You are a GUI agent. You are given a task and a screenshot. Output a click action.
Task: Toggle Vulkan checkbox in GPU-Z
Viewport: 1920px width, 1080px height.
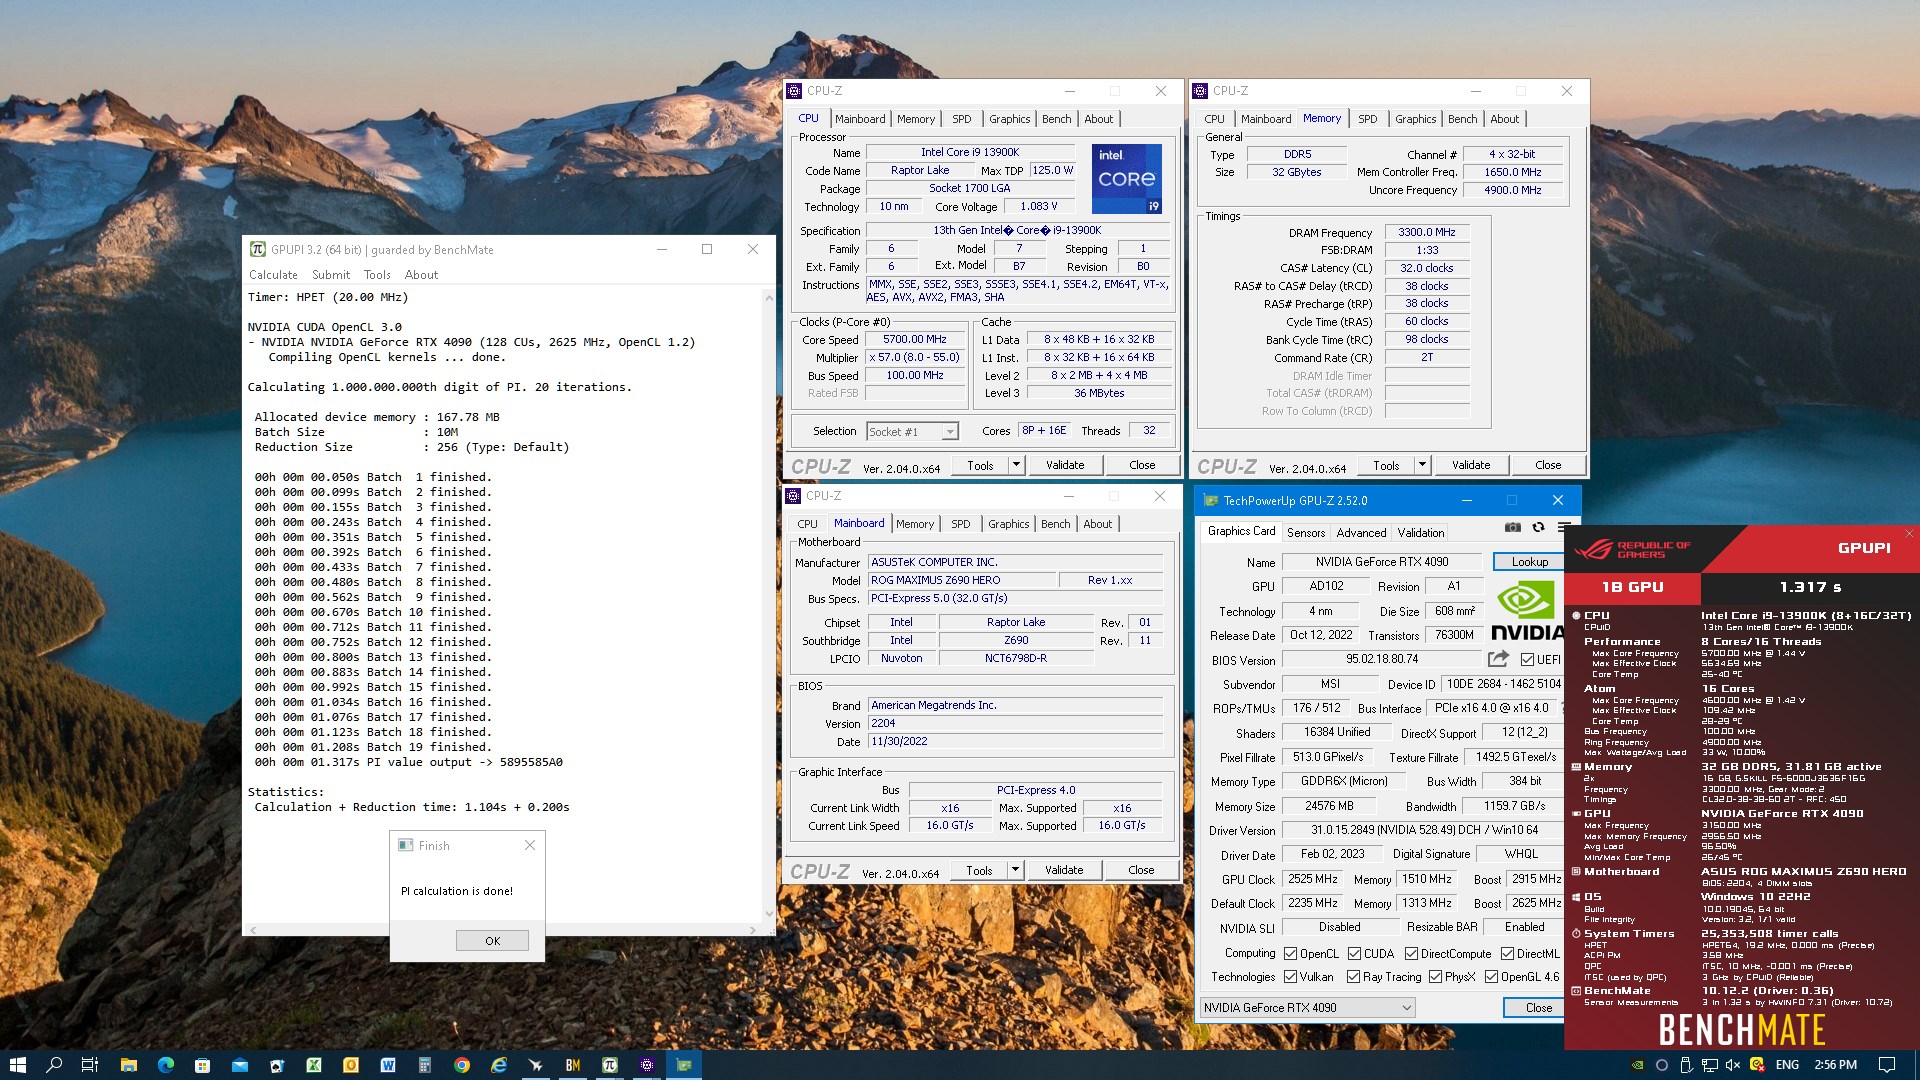tap(1290, 977)
